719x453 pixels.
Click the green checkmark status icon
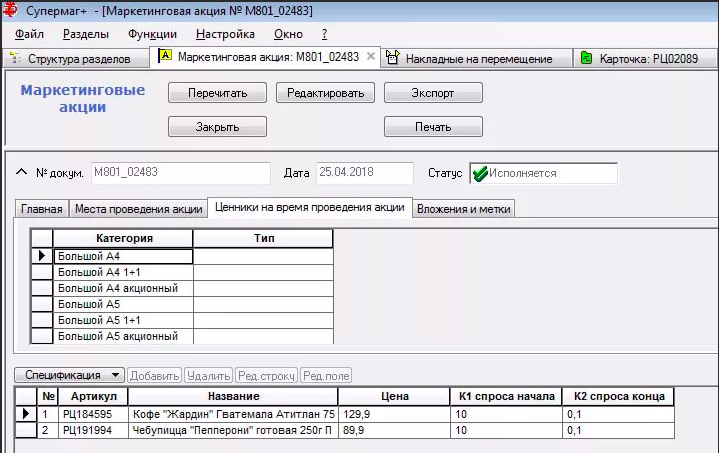click(x=480, y=173)
